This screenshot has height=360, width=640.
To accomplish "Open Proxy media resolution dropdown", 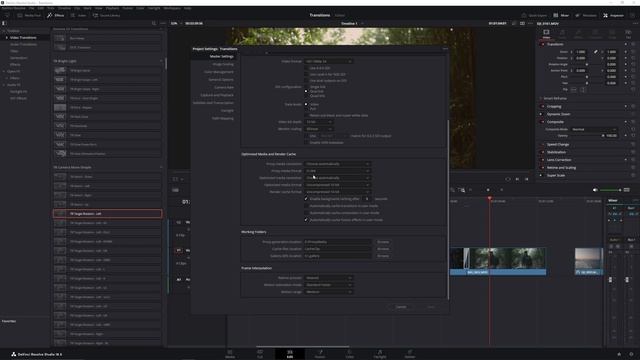I will (338, 164).
